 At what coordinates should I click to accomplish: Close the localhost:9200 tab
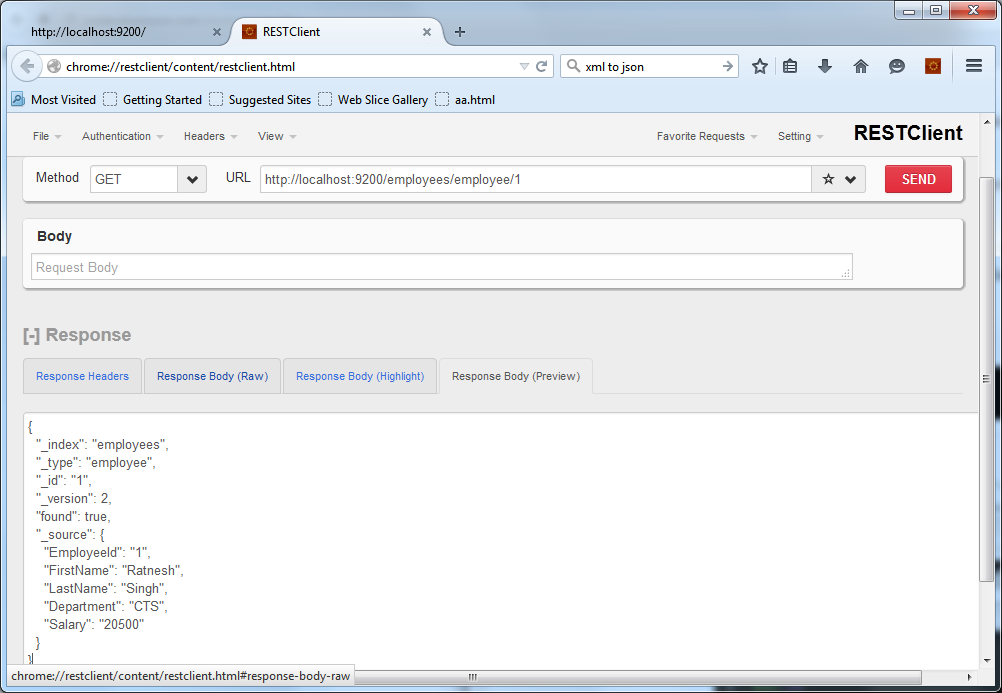click(217, 32)
